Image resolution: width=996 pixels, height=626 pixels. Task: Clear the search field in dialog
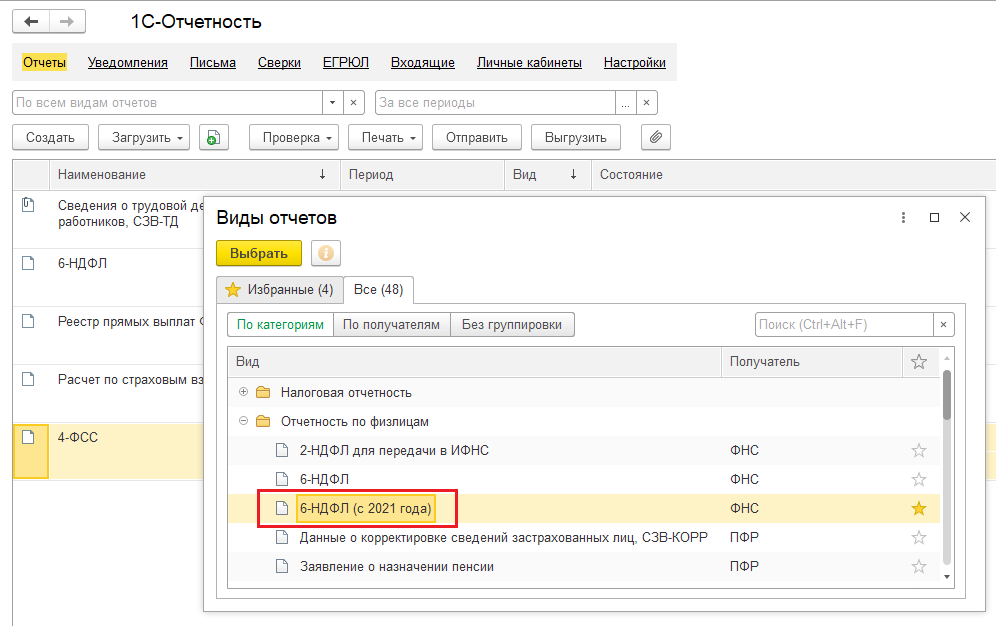click(x=943, y=324)
